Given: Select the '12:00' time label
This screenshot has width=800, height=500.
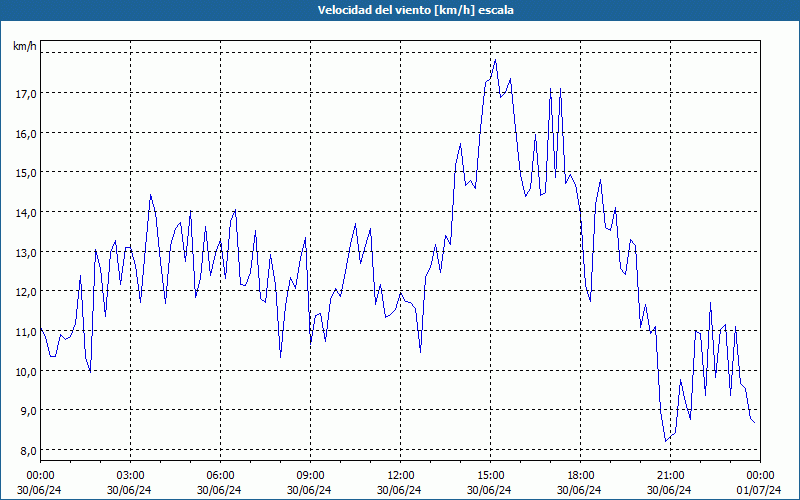Looking at the screenshot, I should tap(401, 476).
